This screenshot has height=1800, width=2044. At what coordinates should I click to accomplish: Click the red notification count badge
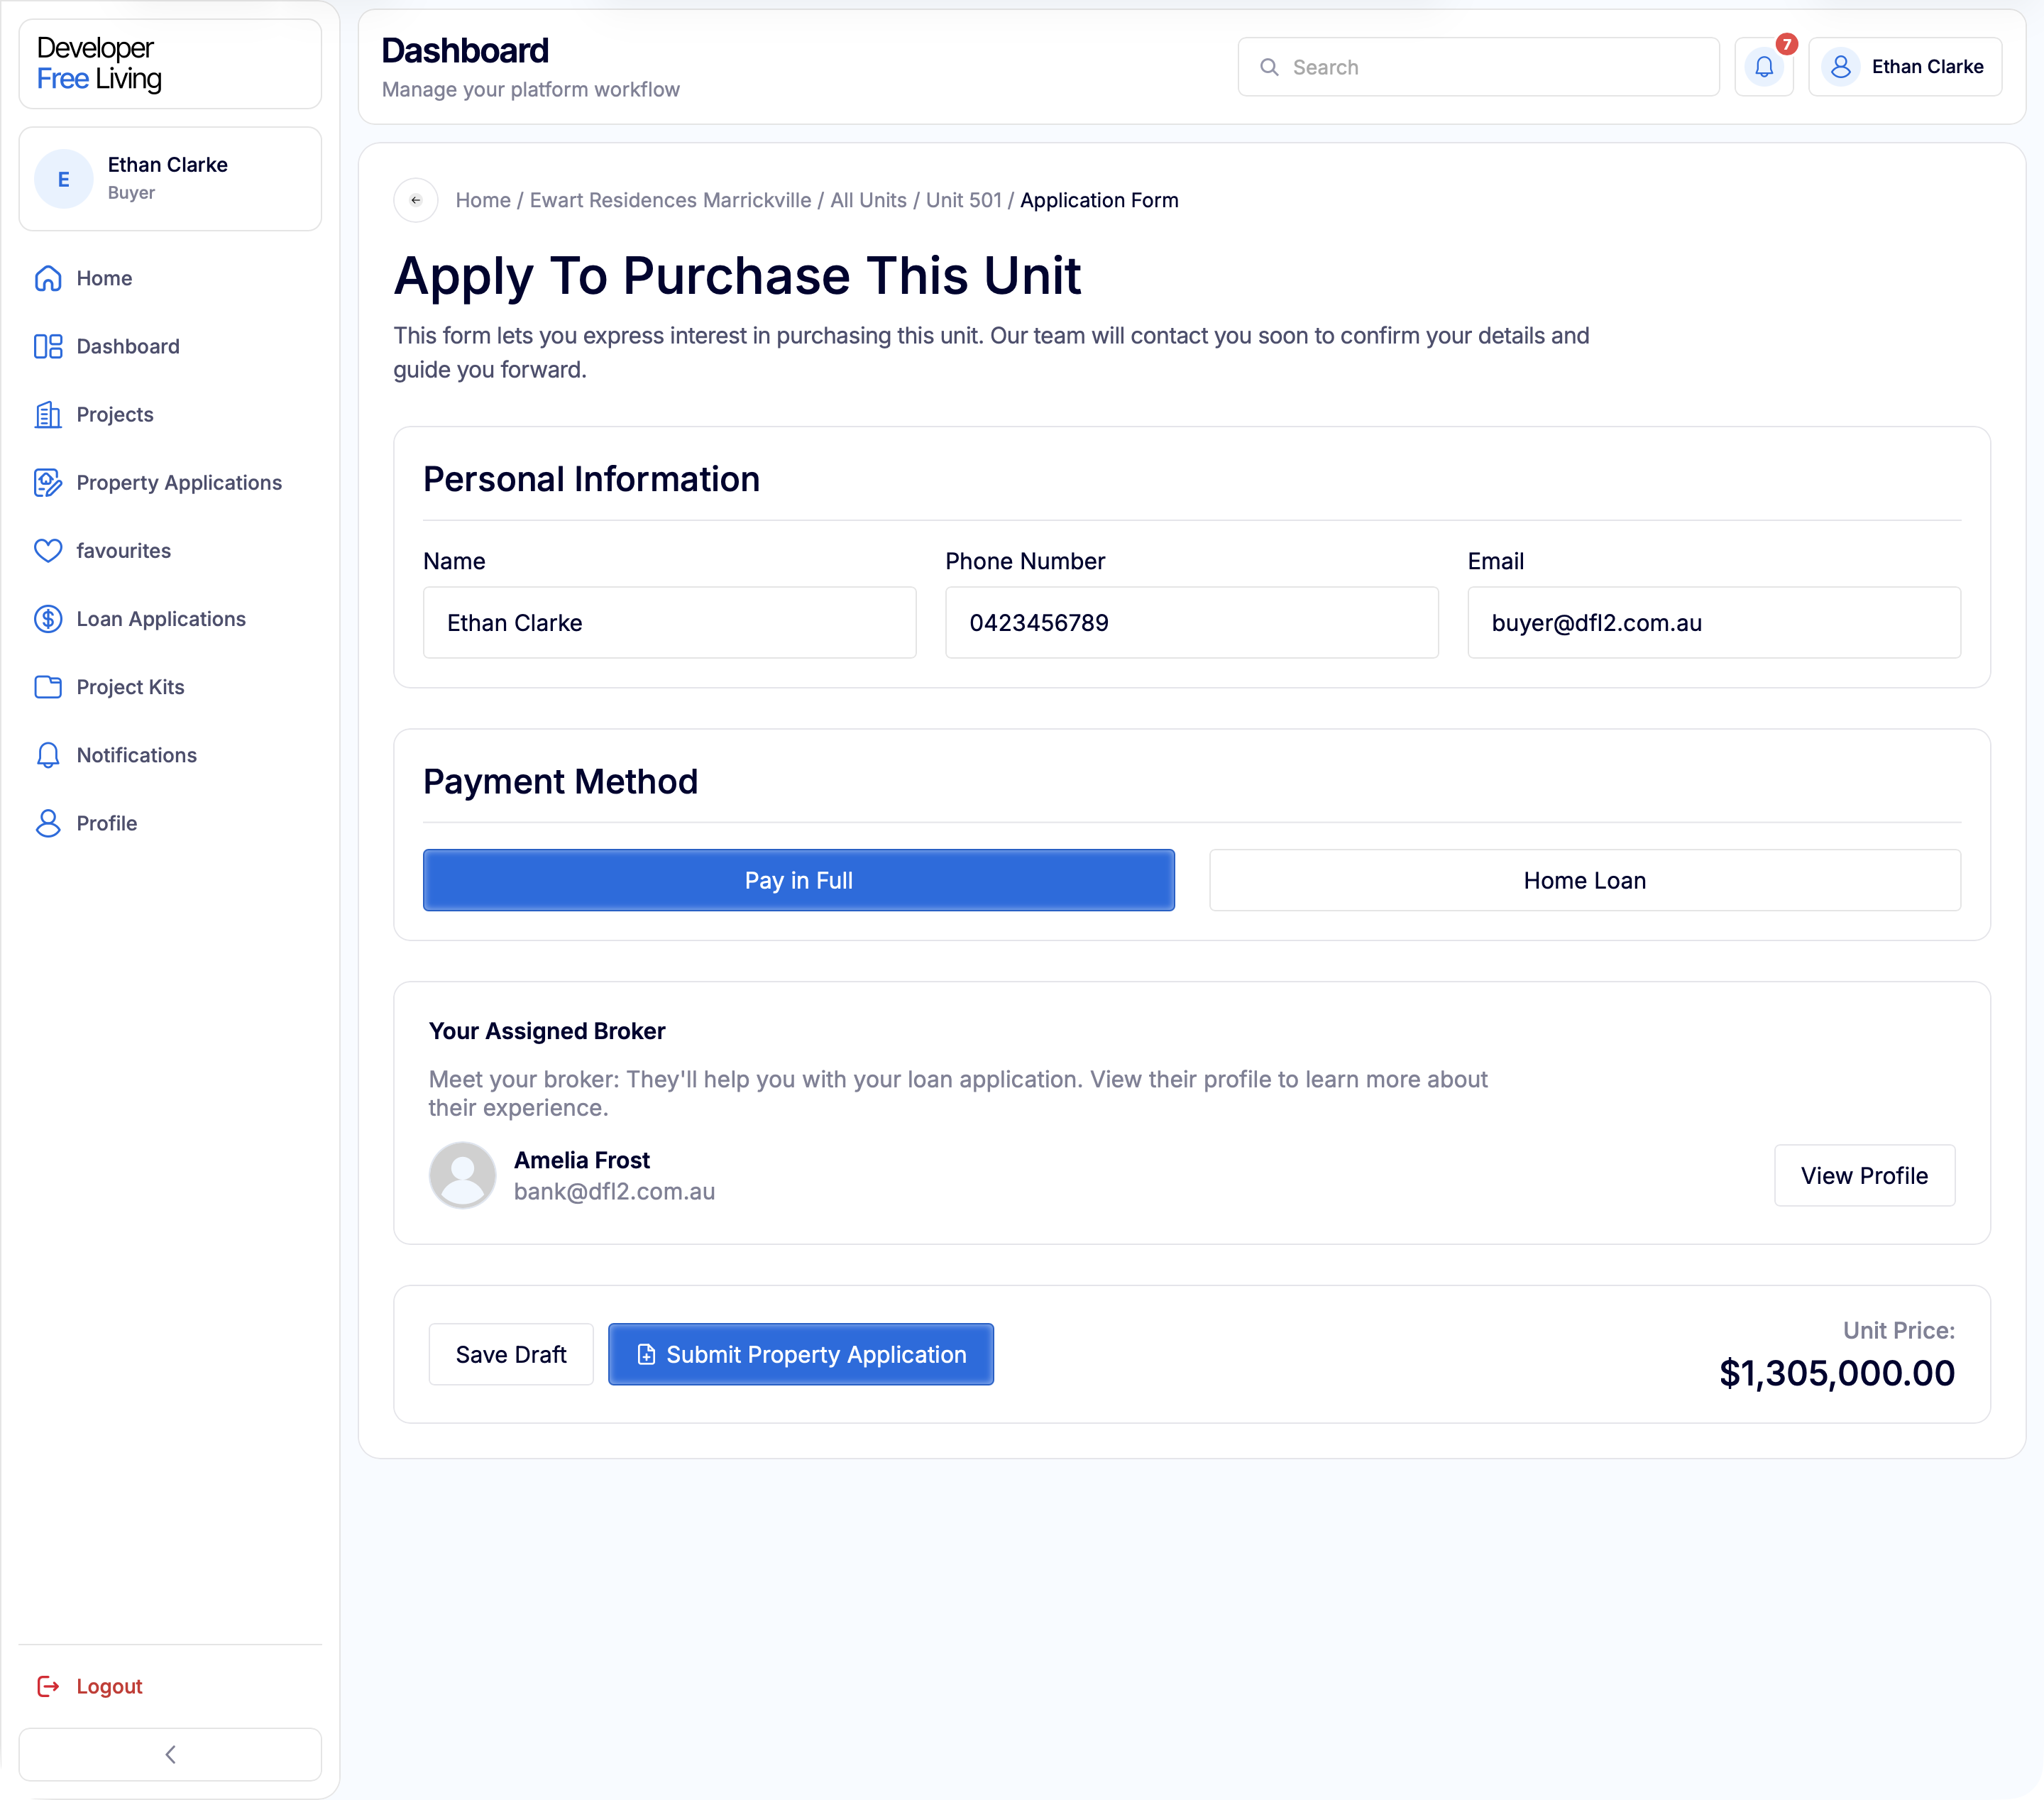coord(1787,44)
